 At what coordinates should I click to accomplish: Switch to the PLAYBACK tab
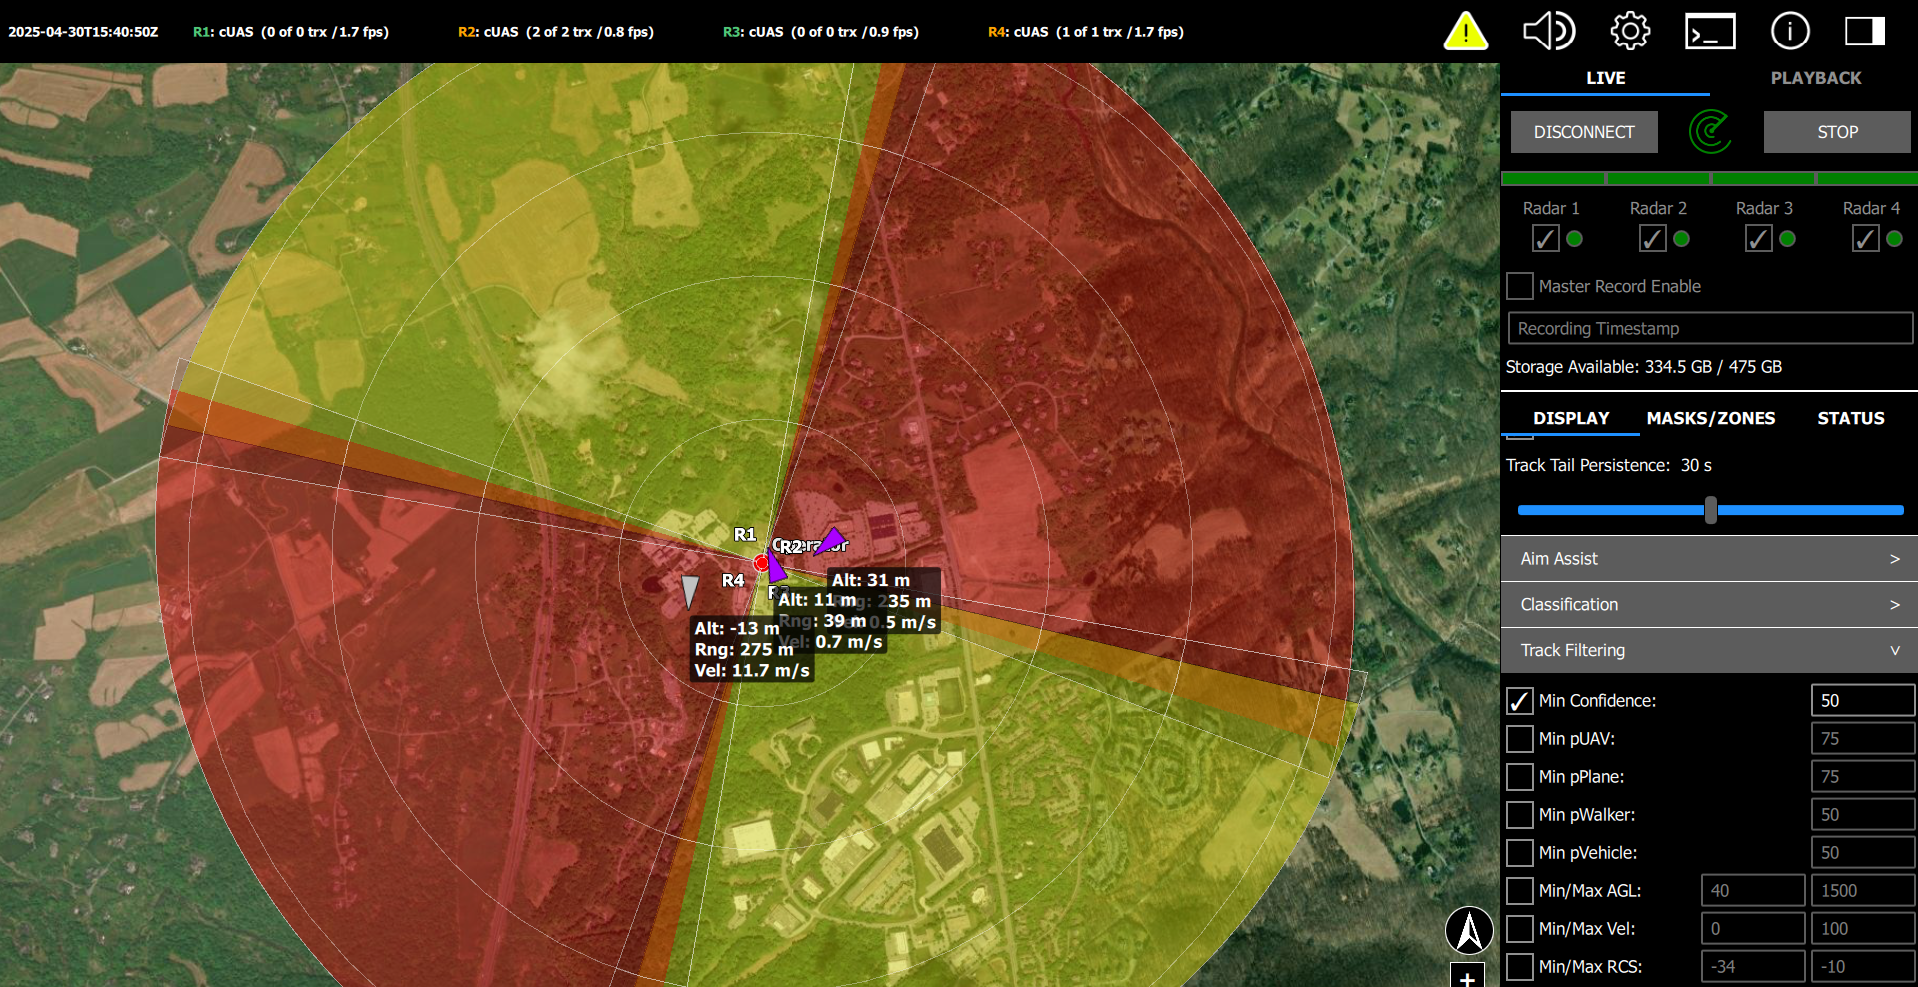coord(1816,78)
